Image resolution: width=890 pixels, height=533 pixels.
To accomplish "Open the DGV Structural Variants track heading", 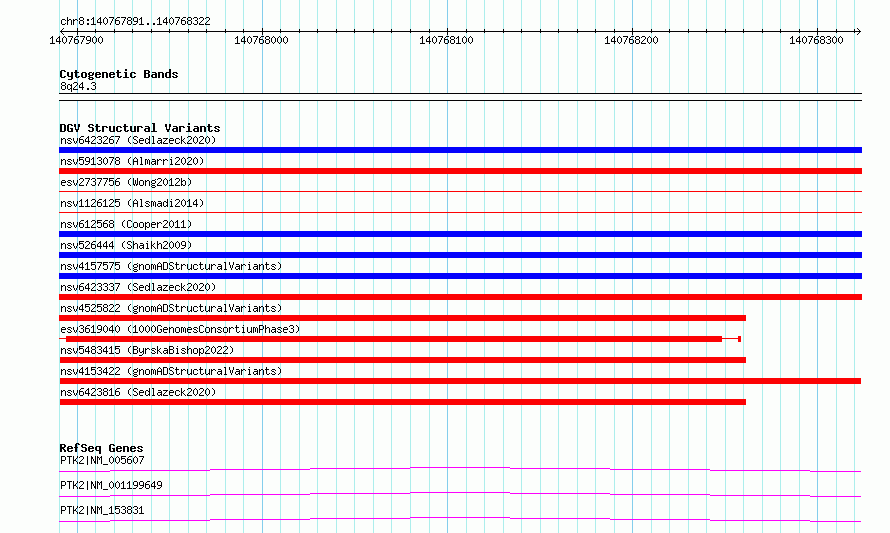I will 140,128.
